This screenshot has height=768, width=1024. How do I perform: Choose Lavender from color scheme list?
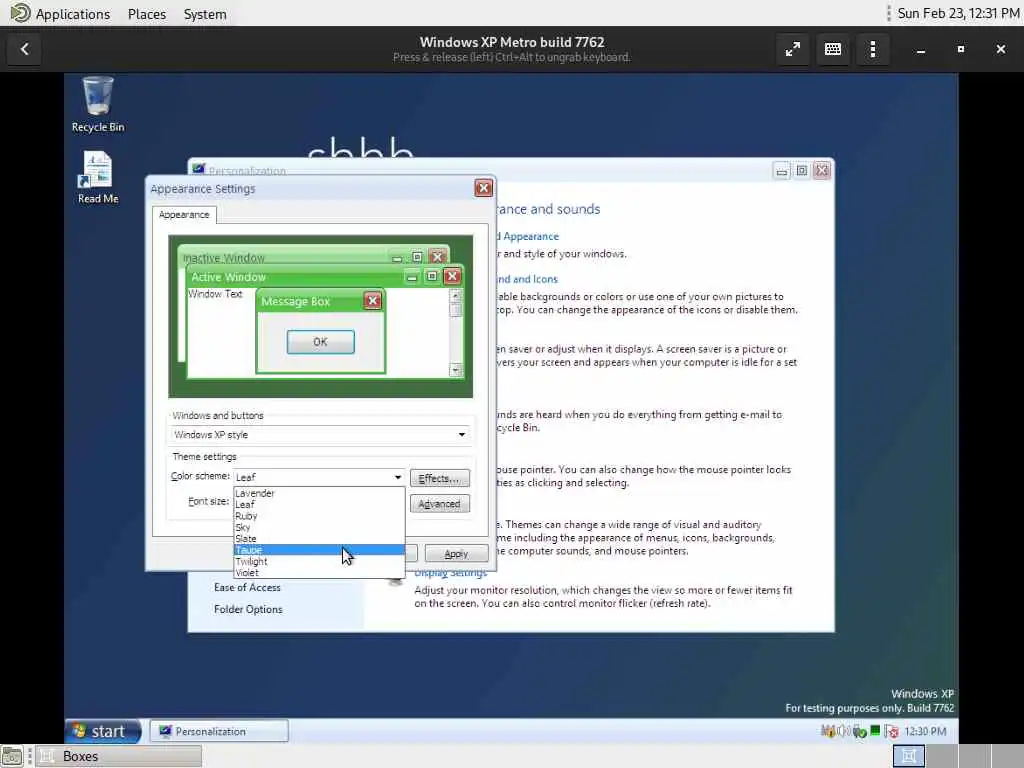[x=319, y=493]
